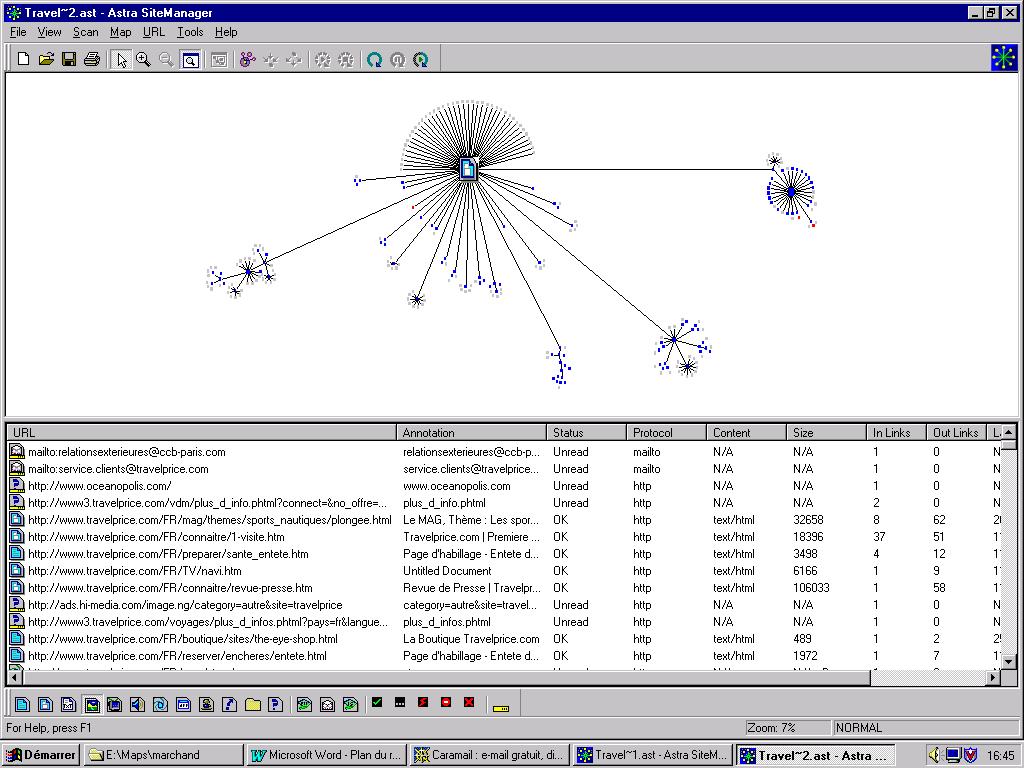This screenshot has width=1024, height=768.
Task: Open the Scan menu
Action: 86,32
